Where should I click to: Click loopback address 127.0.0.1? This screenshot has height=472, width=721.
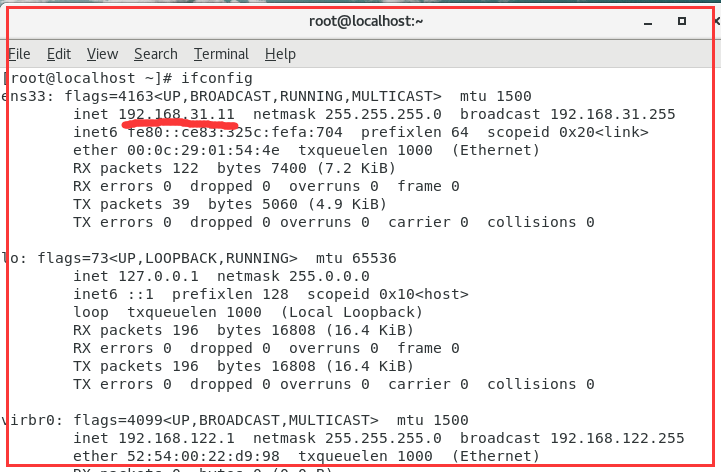(159, 276)
